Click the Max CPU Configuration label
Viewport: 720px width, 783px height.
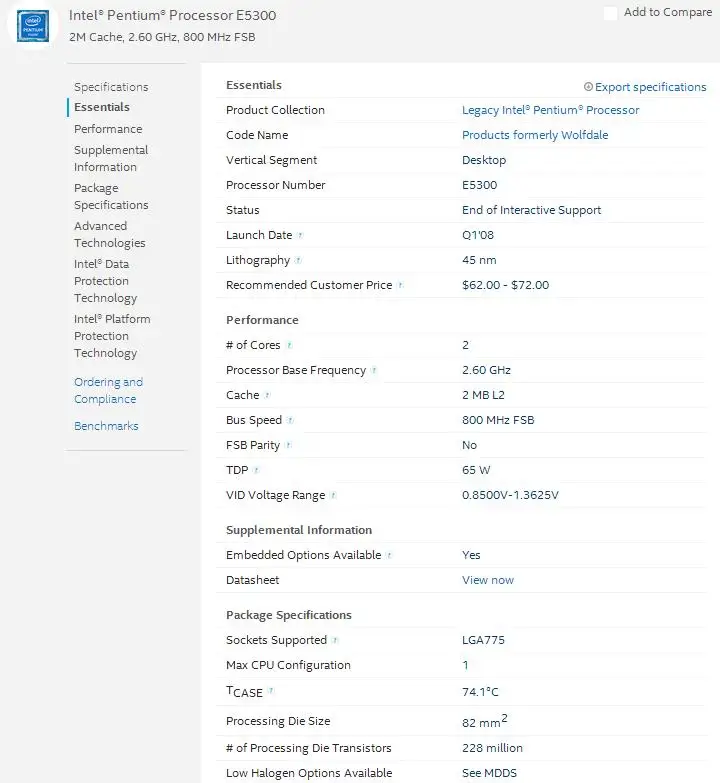[x=288, y=665]
